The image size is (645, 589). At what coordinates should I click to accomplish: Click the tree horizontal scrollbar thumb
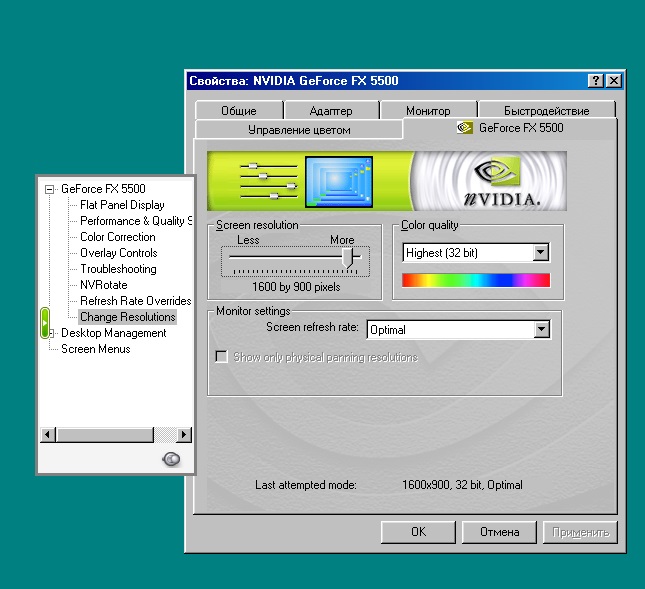pos(105,434)
